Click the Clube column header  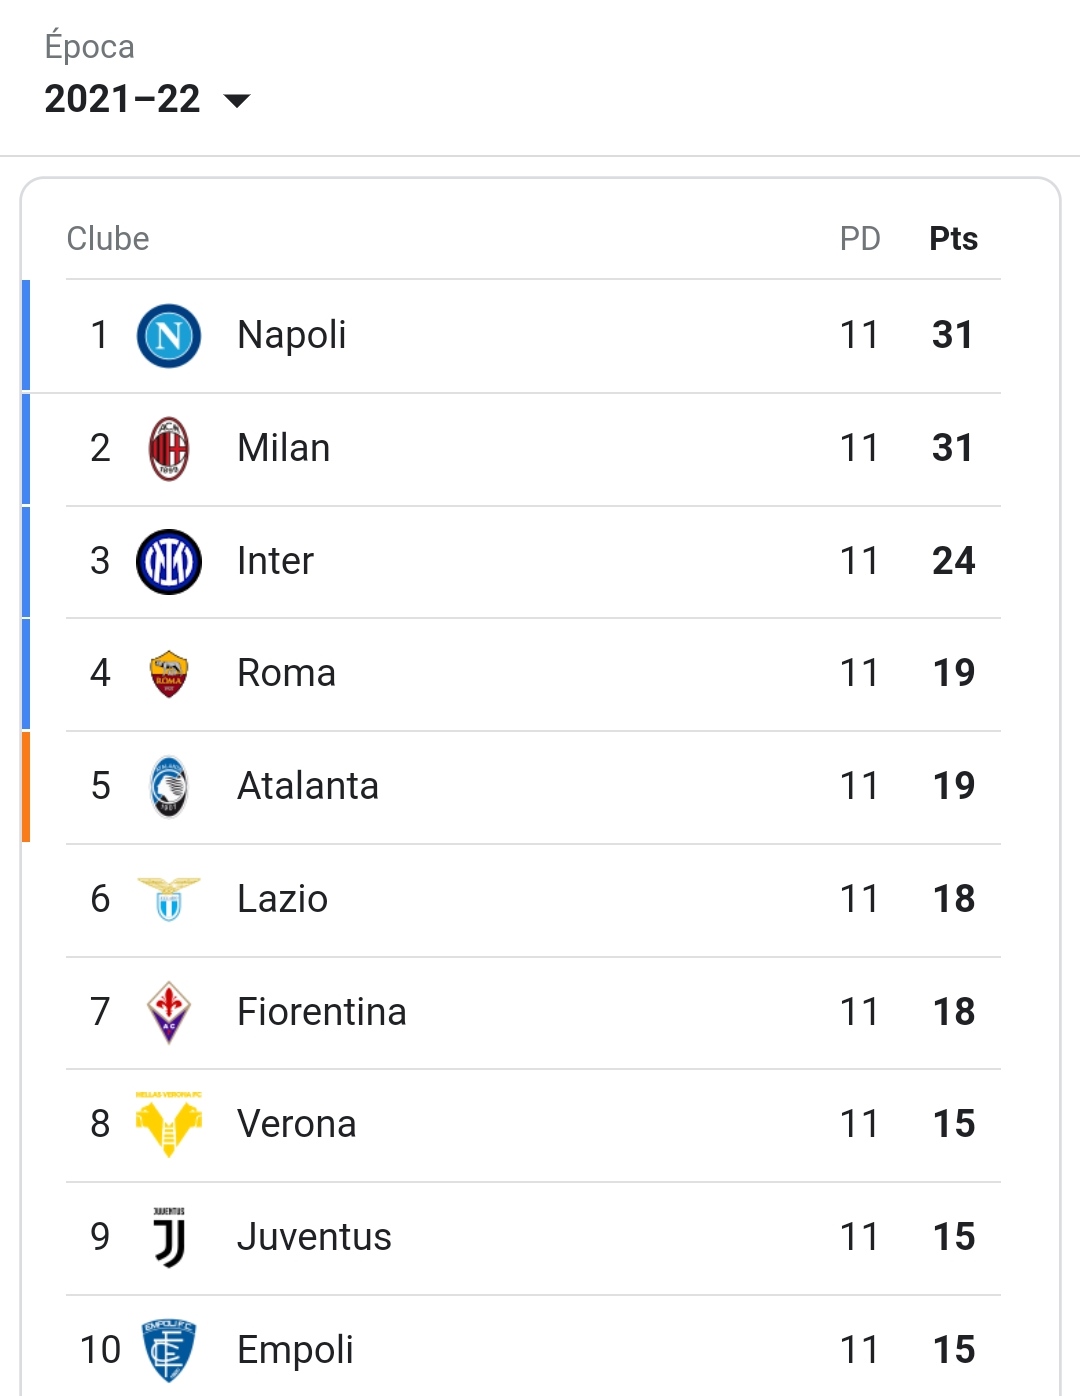click(108, 239)
